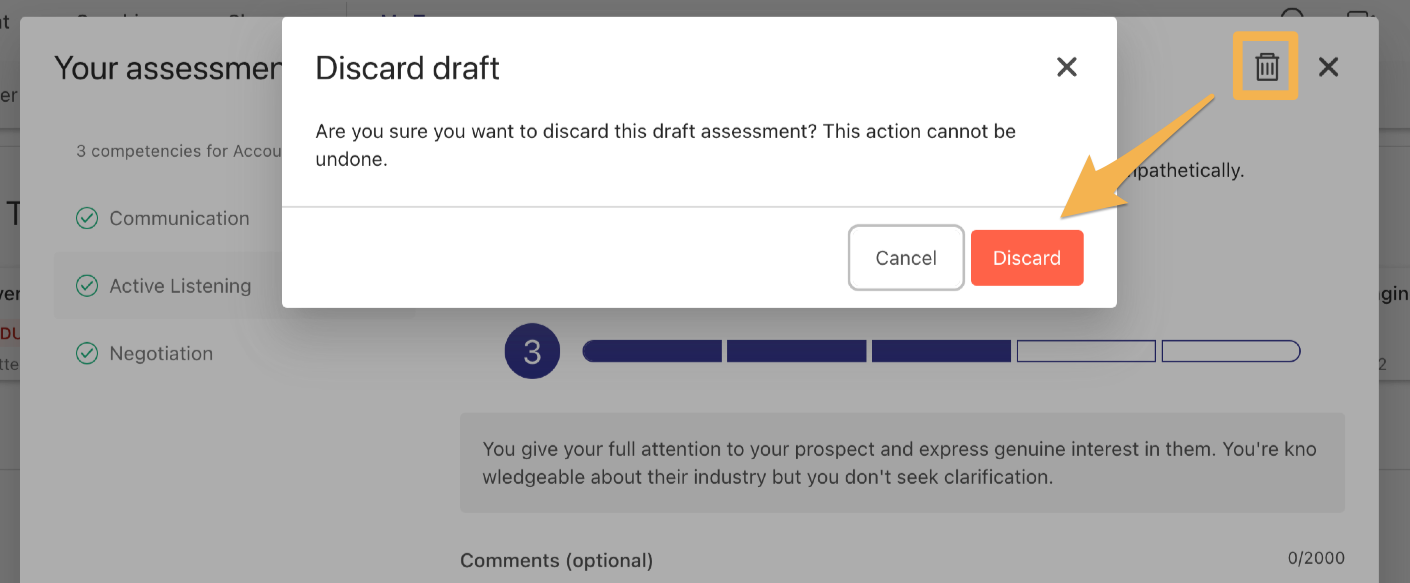Select the Communication competency
Image resolution: width=1410 pixels, height=583 pixels.
179,218
